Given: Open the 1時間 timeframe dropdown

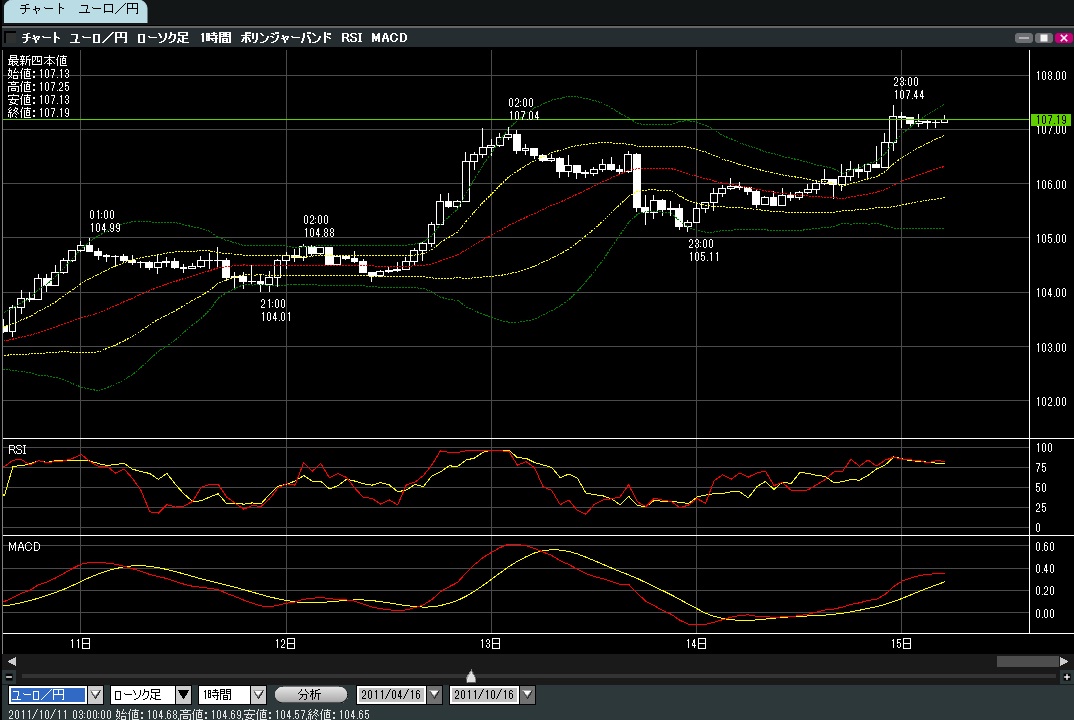Looking at the screenshot, I should coord(258,695).
